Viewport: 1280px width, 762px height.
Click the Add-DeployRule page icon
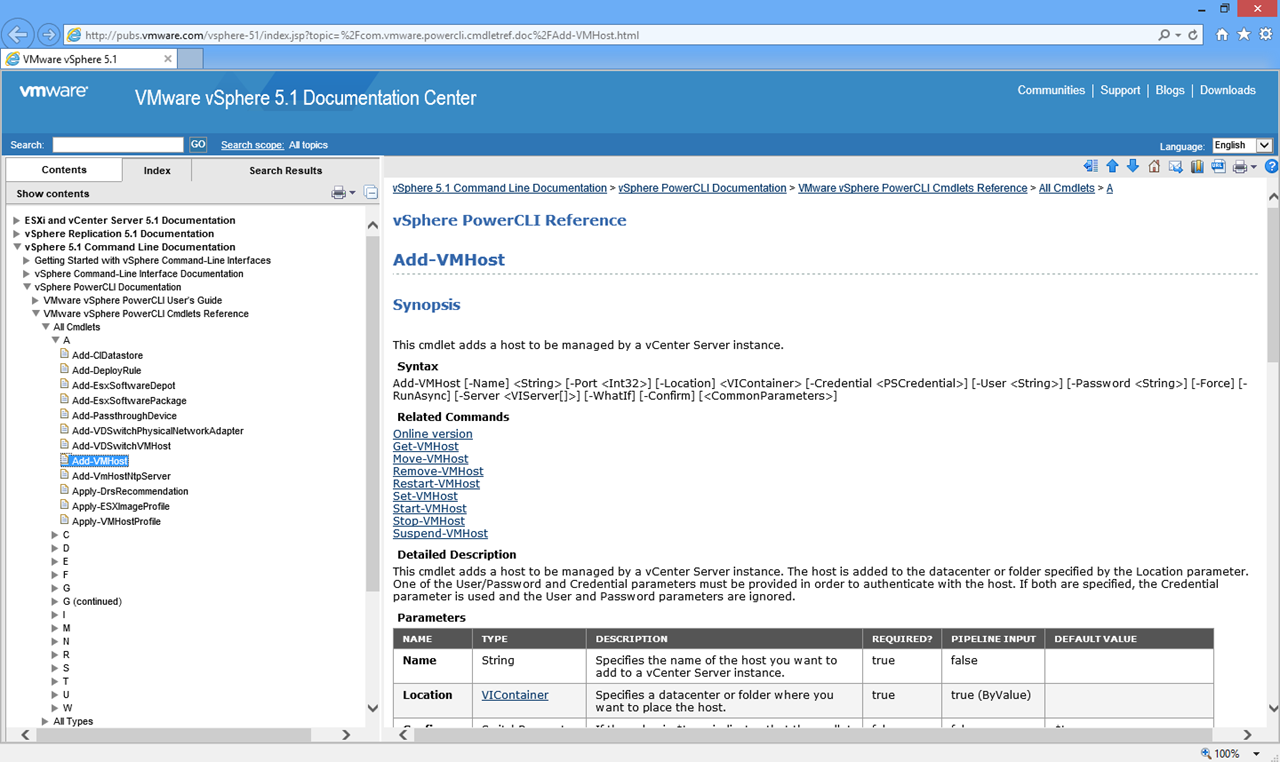(x=64, y=370)
